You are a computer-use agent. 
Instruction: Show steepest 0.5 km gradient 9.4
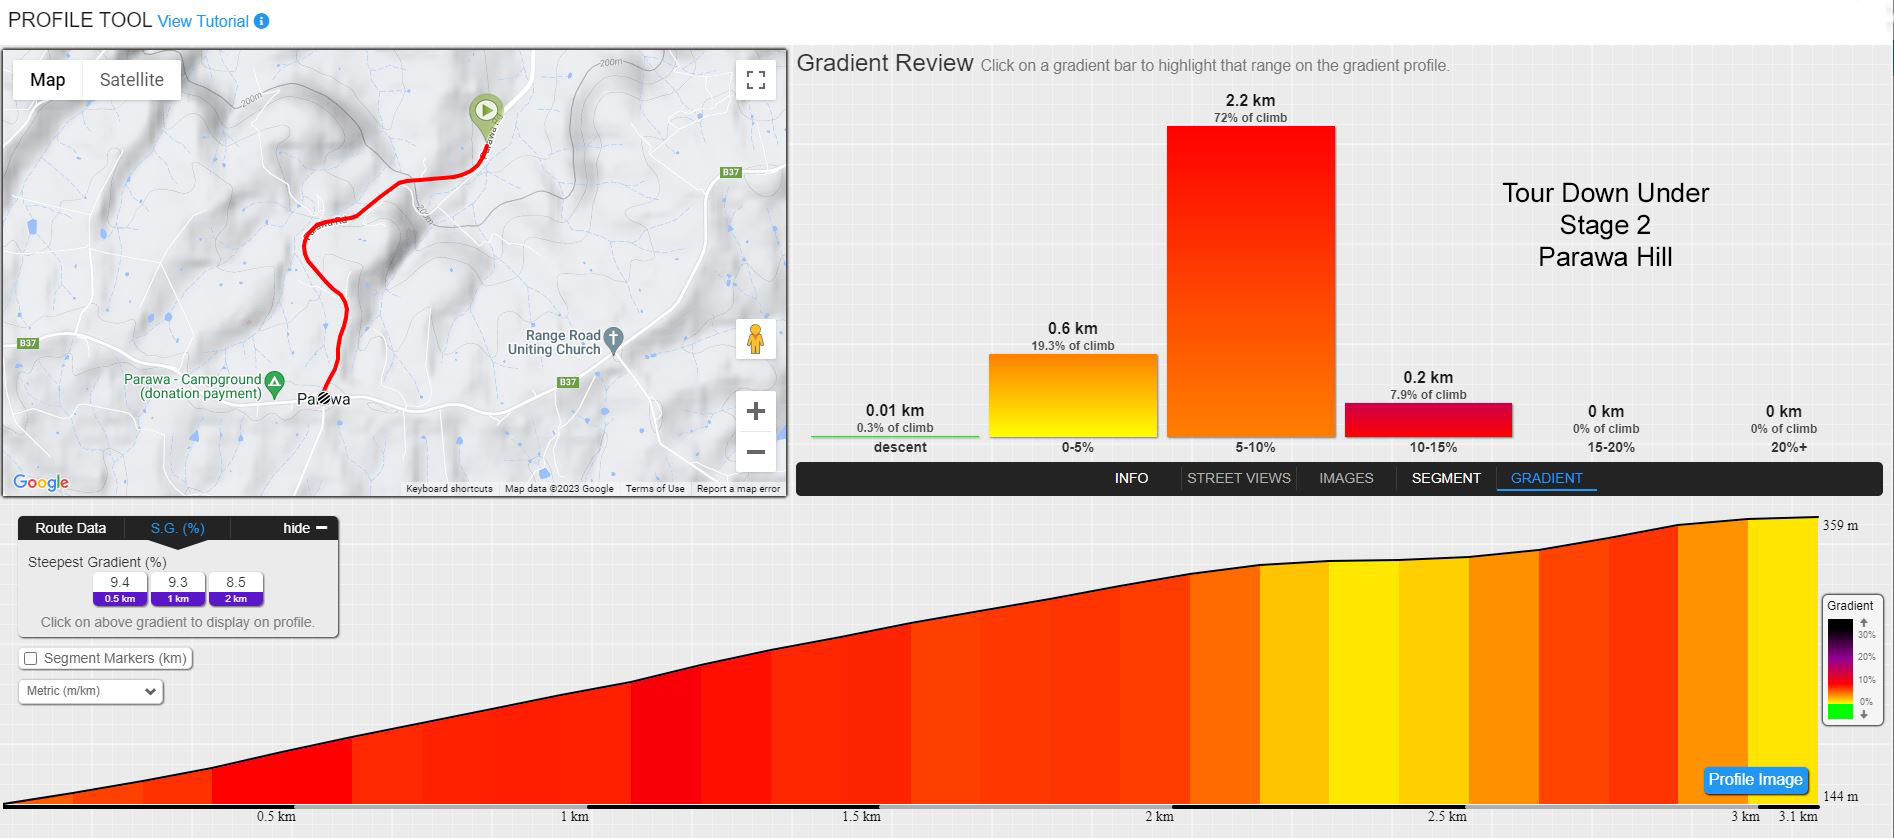(120, 589)
